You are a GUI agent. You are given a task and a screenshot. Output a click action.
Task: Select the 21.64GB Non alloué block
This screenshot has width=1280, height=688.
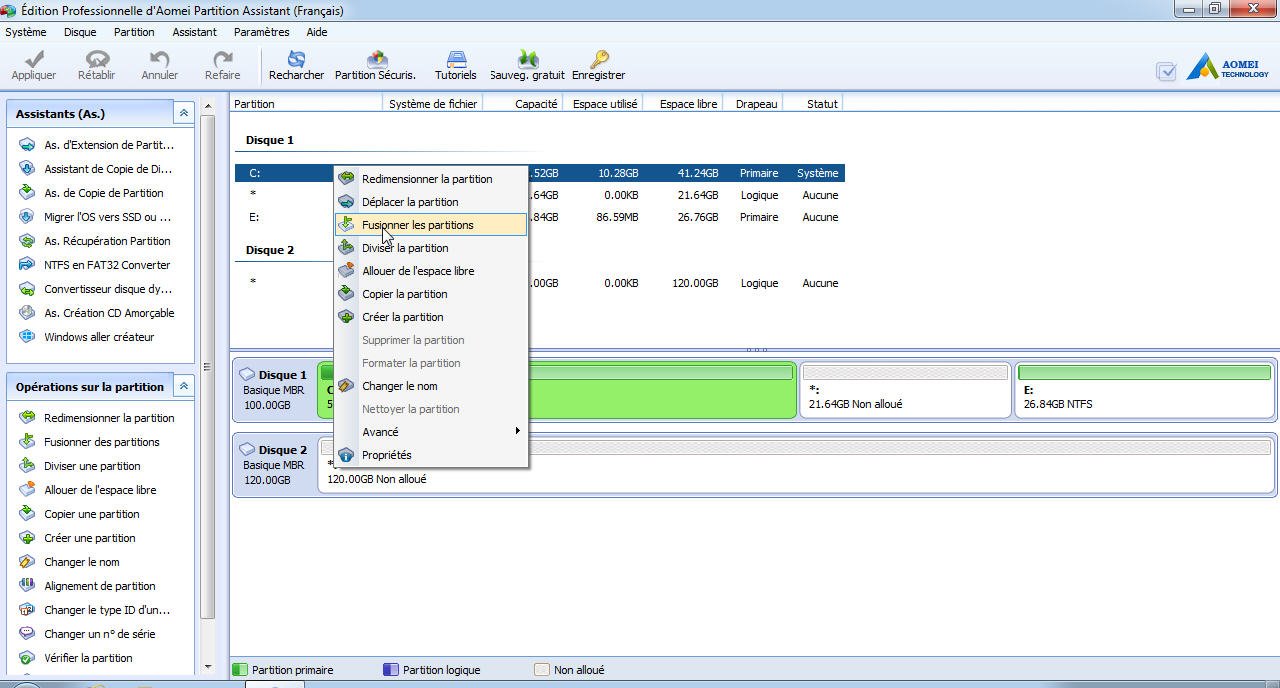click(905, 390)
